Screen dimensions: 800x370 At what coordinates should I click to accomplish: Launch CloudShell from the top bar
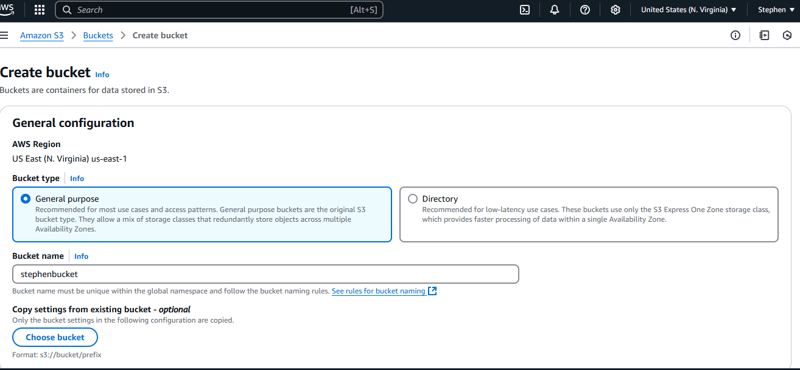point(524,10)
